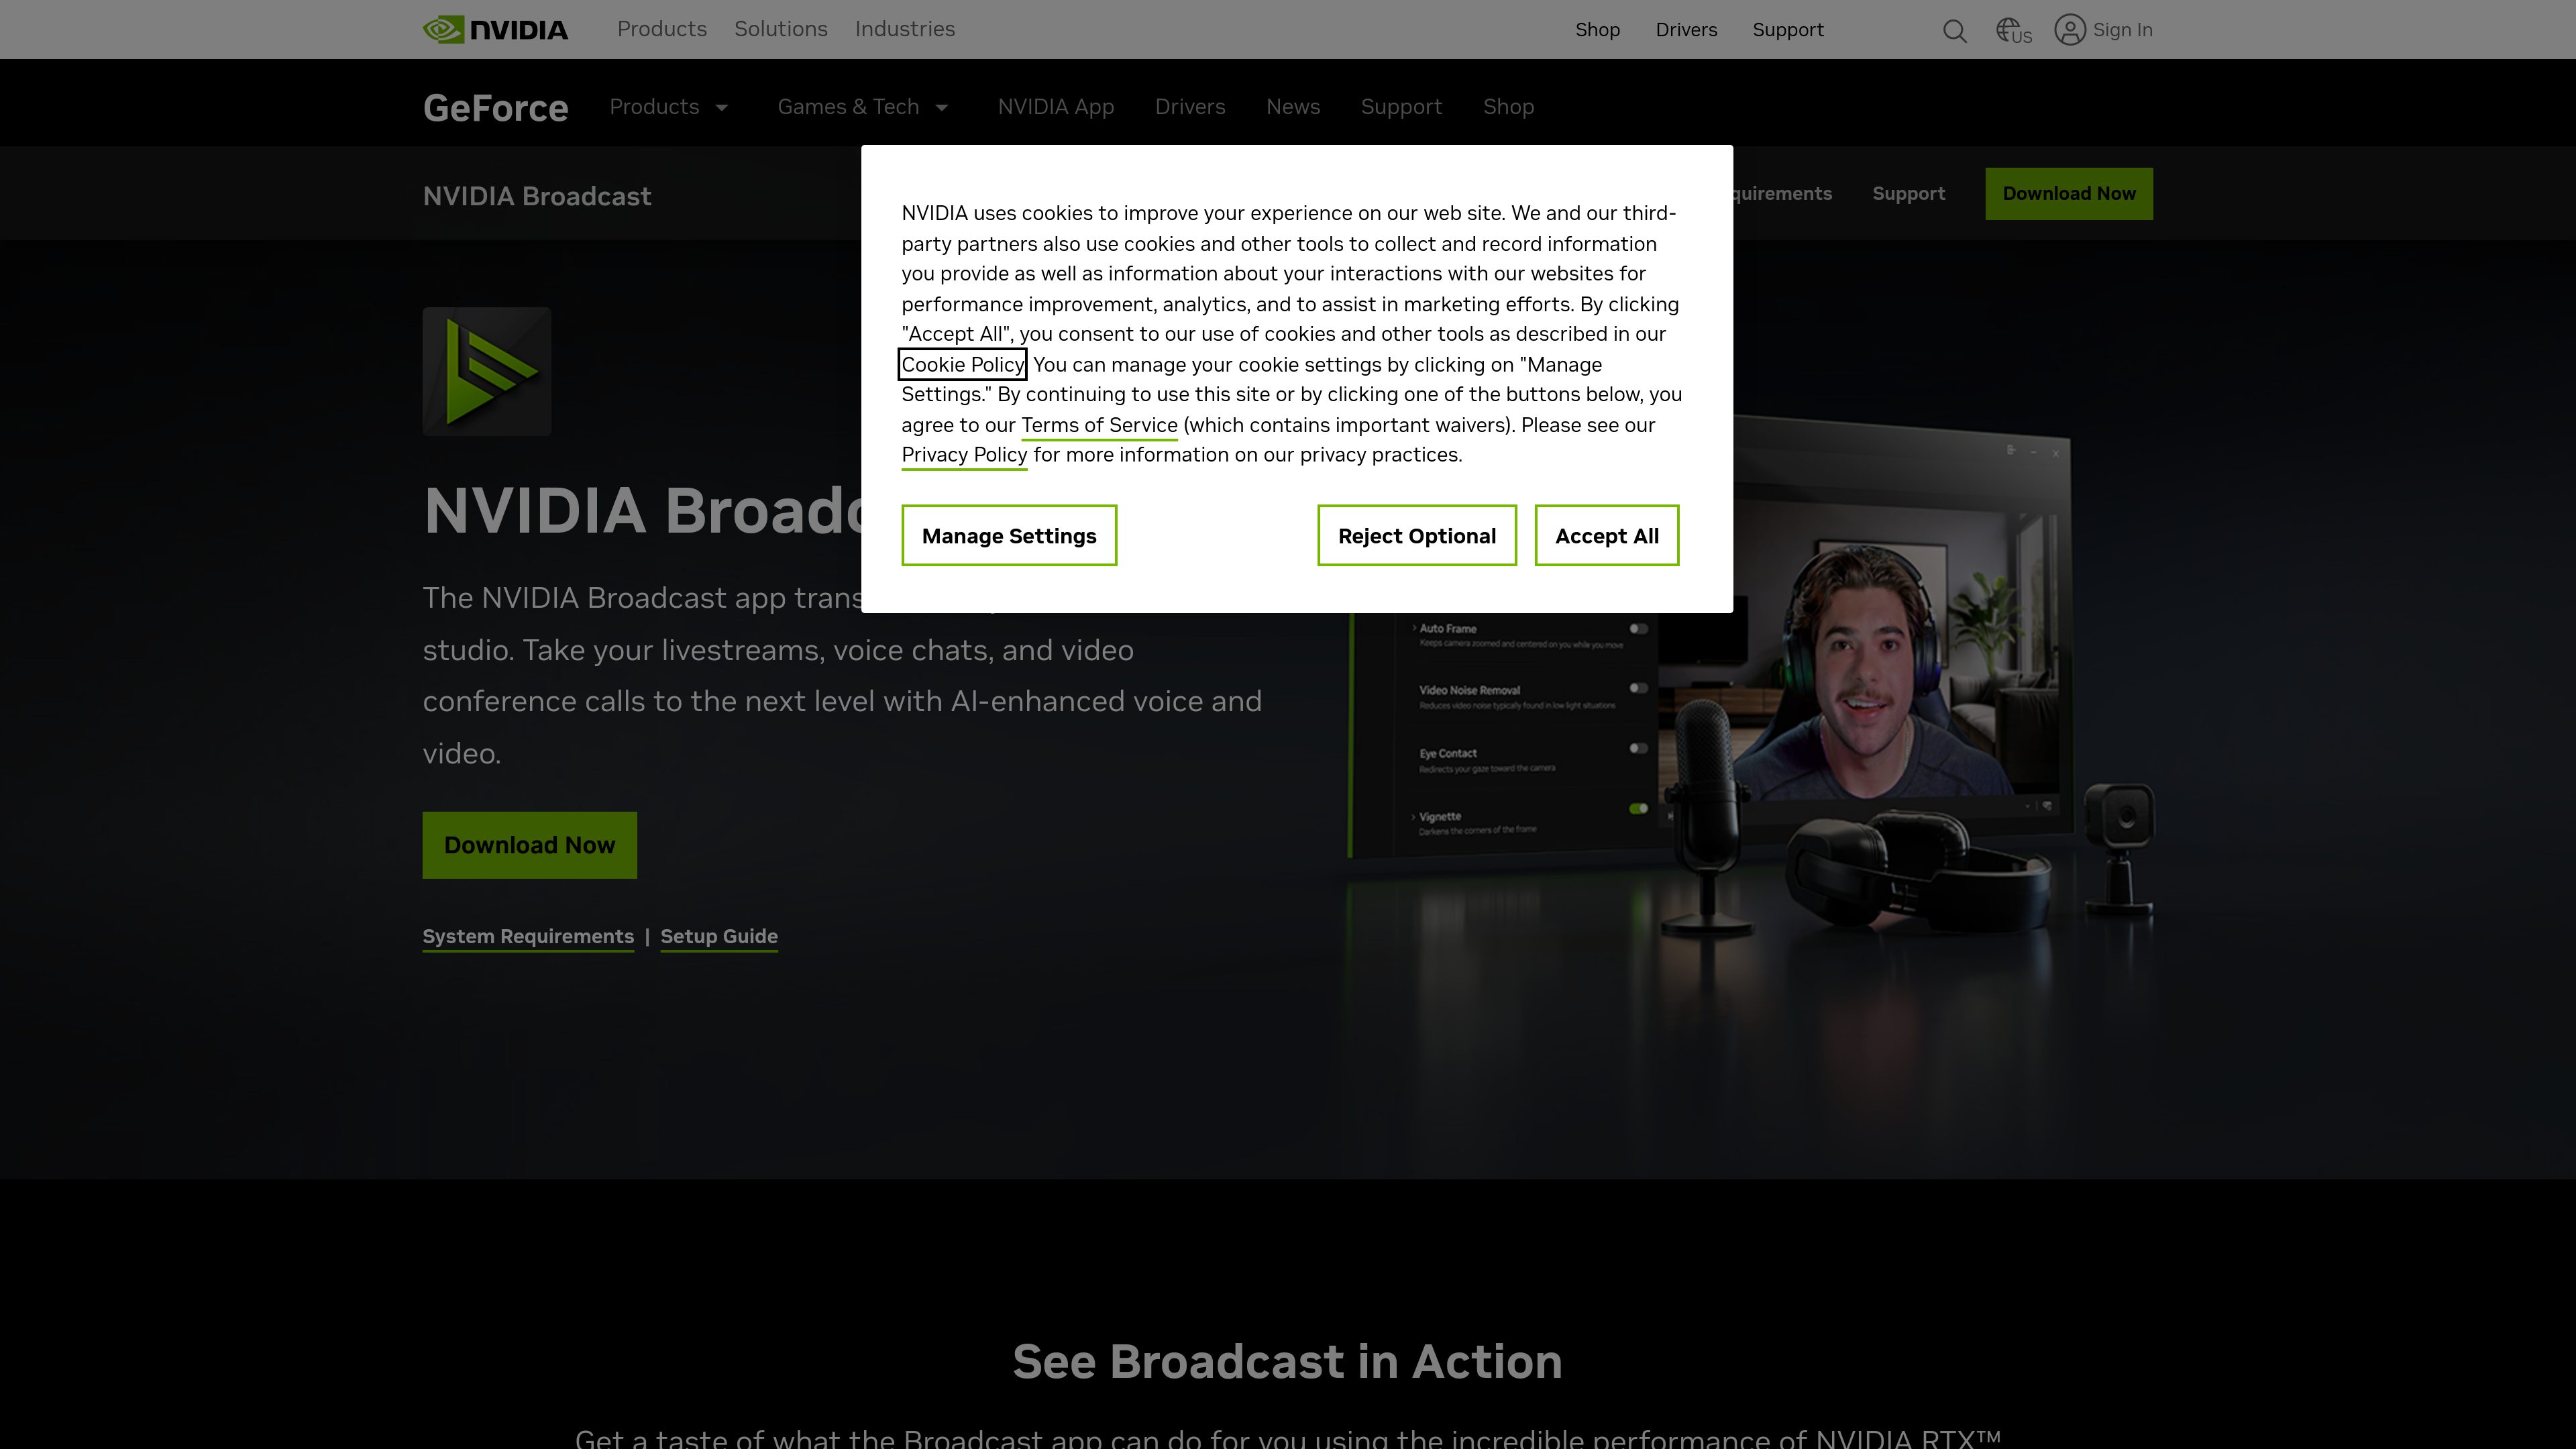Click the Accept All cookies button

pyautogui.click(x=1606, y=535)
